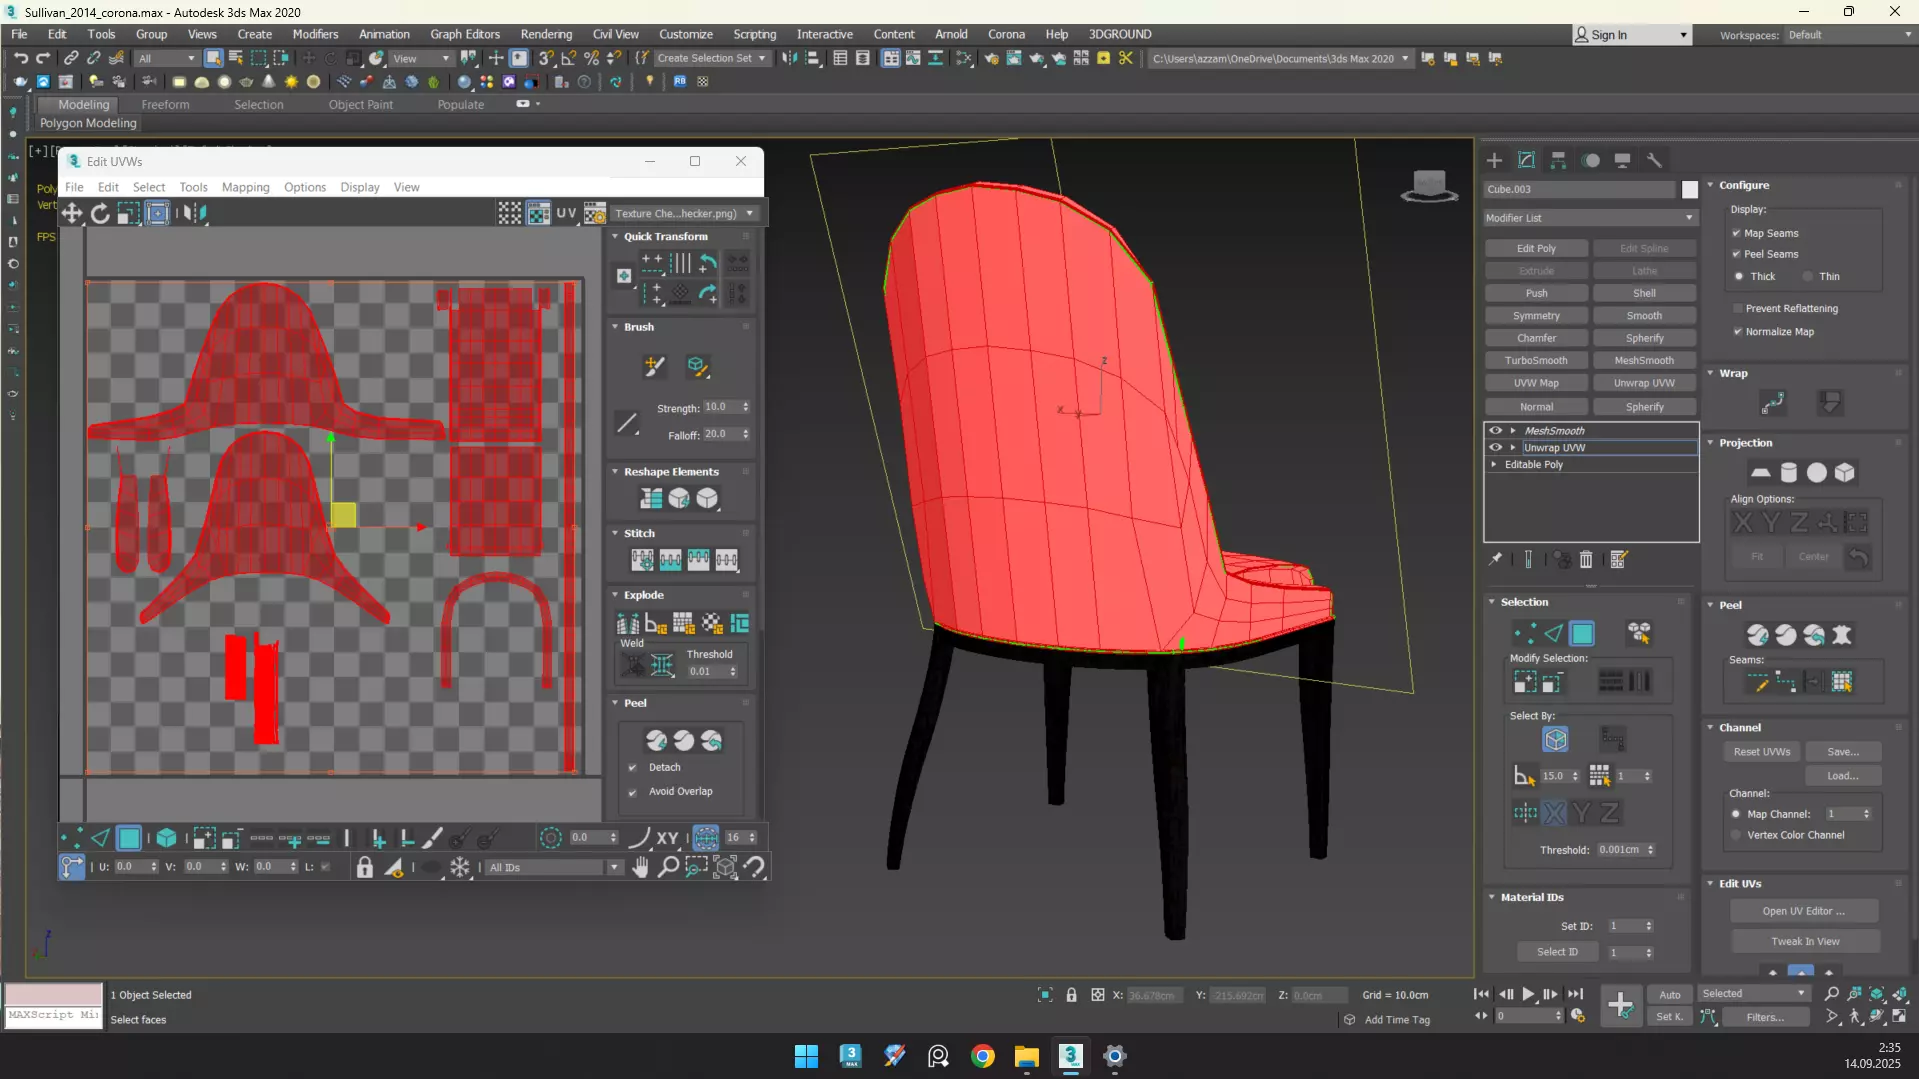Enable Prevent Reflattening checkbox
This screenshot has height=1079, width=1919.
(x=1737, y=308)
